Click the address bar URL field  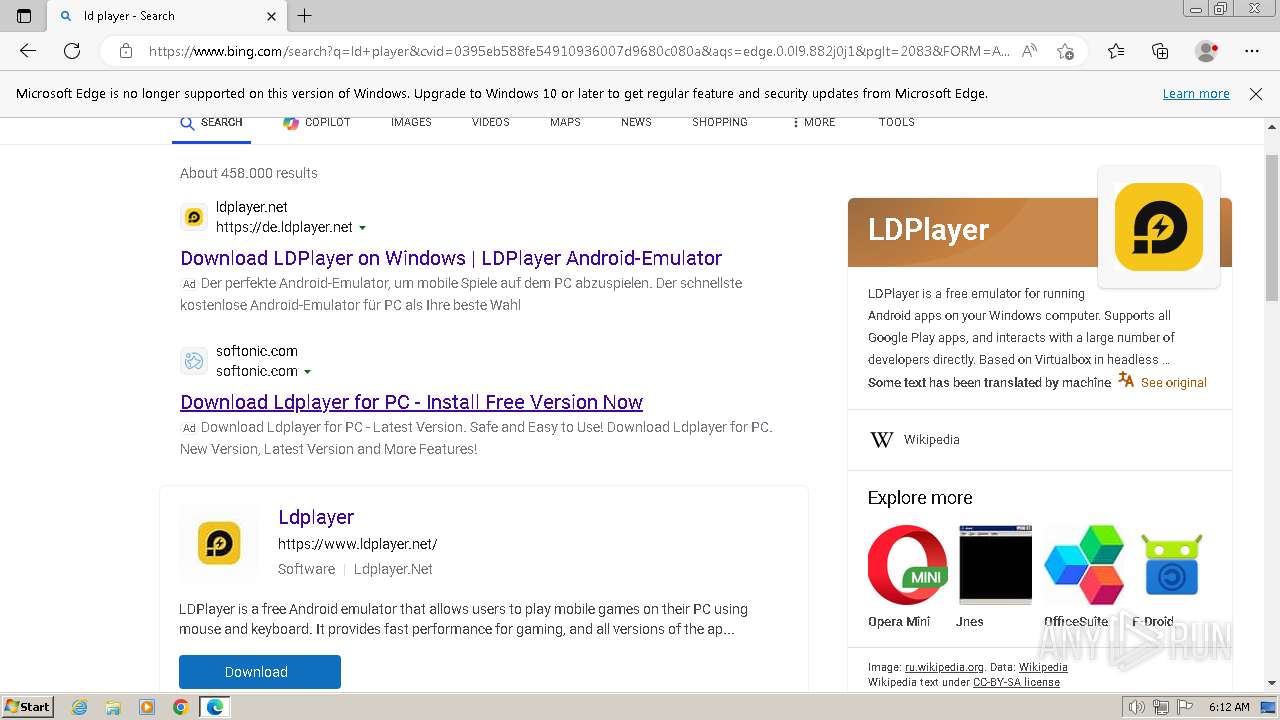tap(578, 51)
